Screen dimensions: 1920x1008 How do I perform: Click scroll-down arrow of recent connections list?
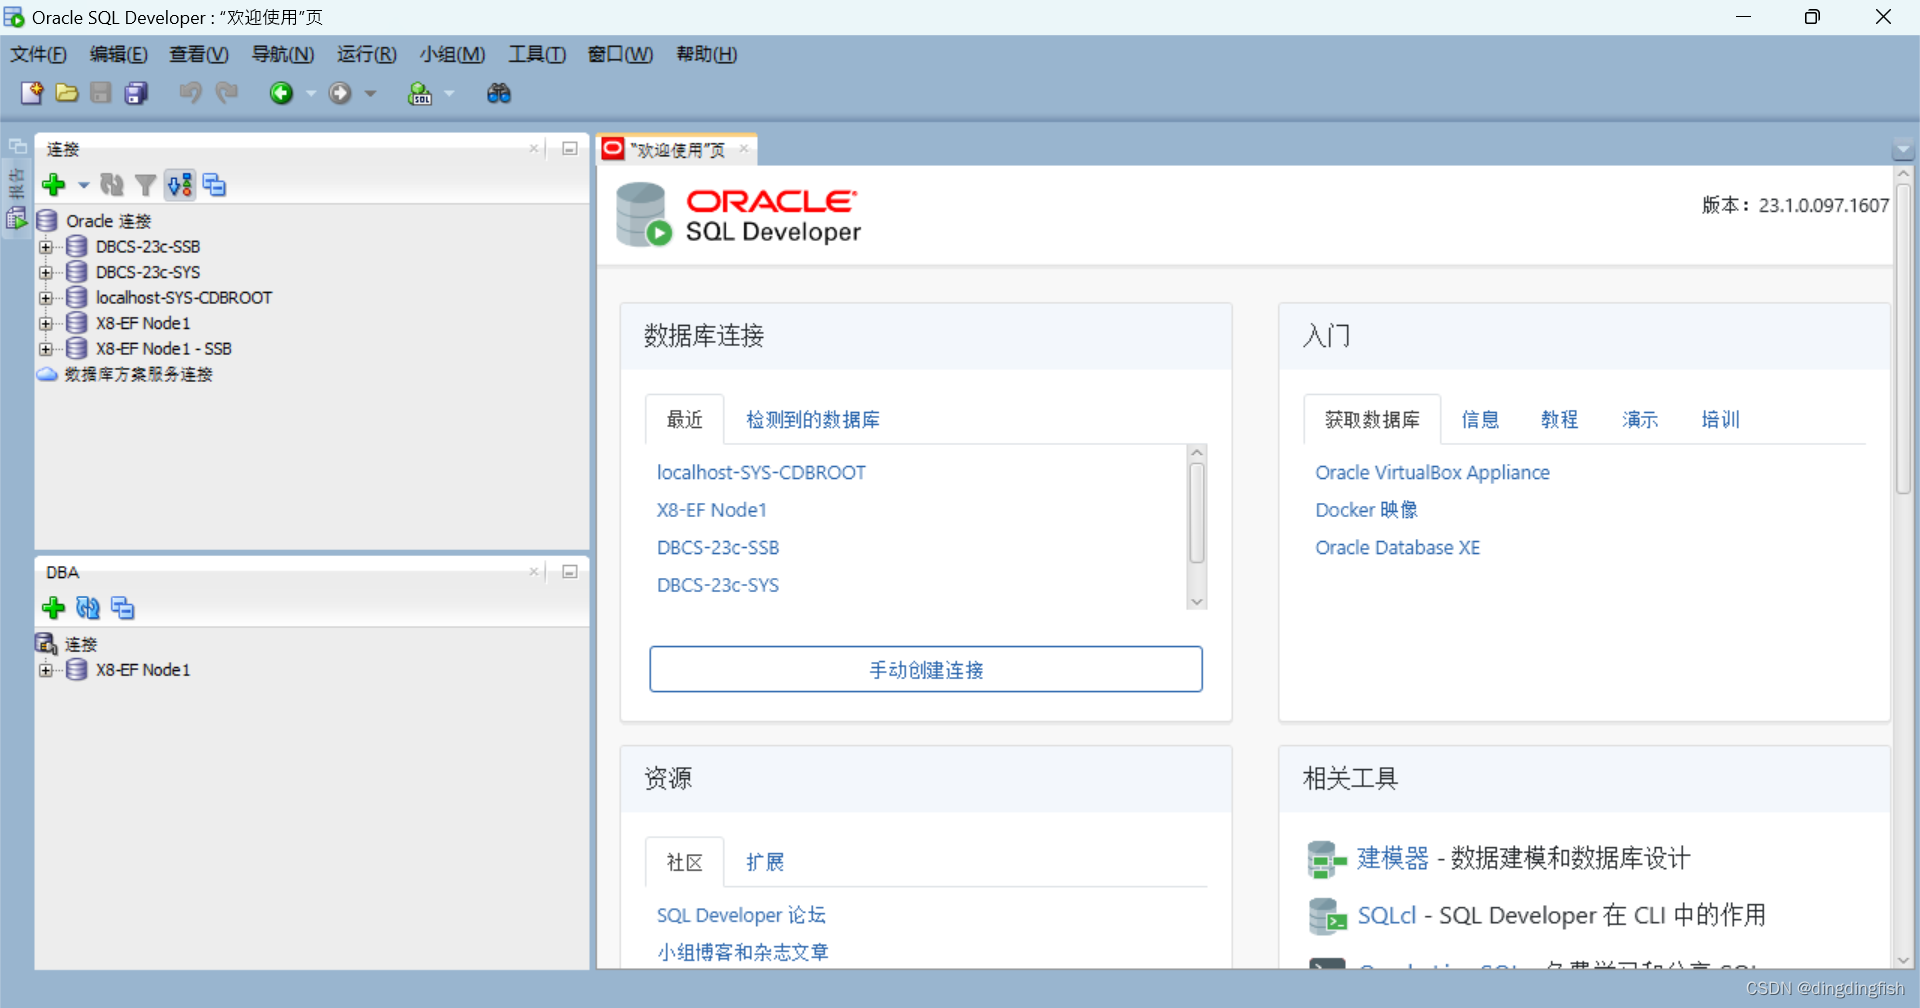click(x=1197, y=601)
